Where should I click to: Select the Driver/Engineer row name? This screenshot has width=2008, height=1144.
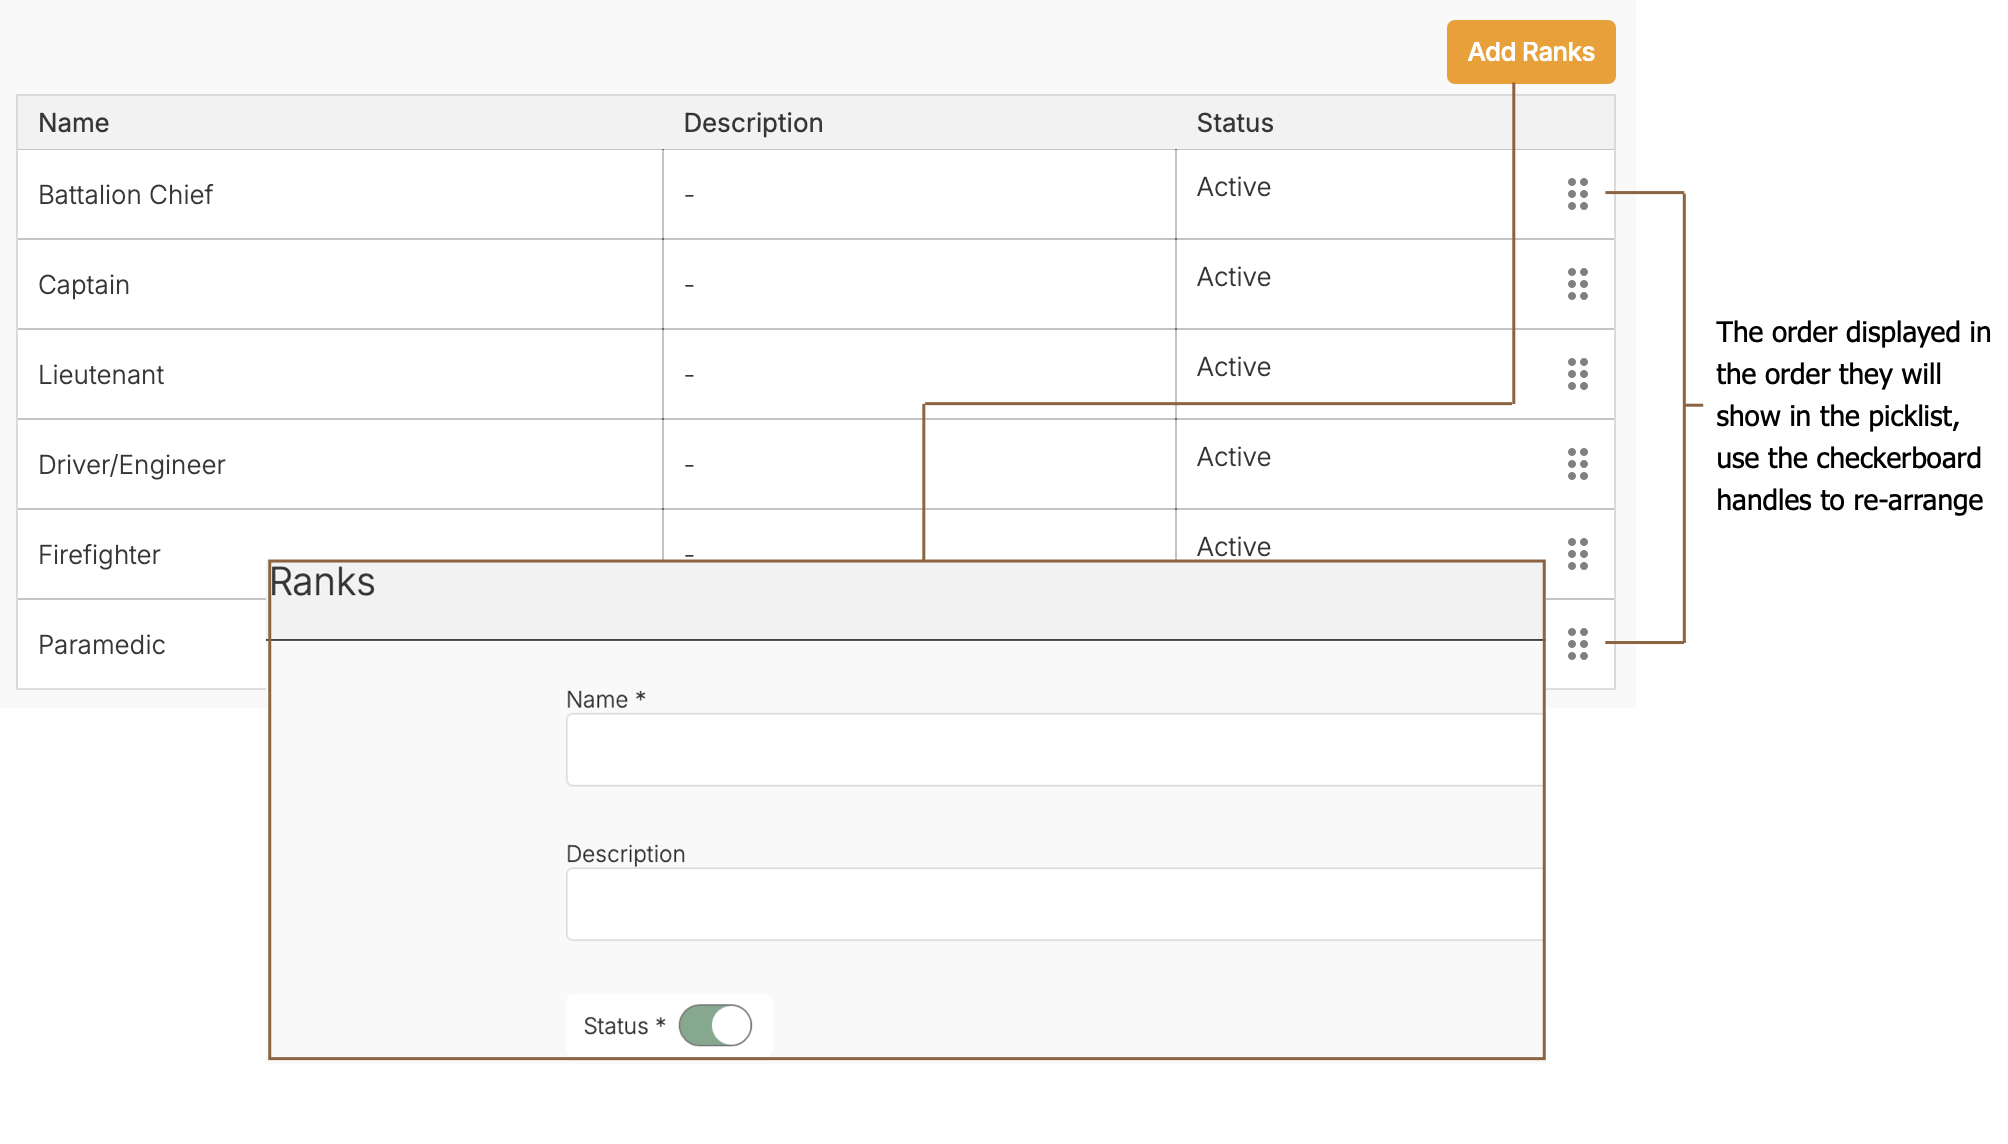click(x=132, y=465)
